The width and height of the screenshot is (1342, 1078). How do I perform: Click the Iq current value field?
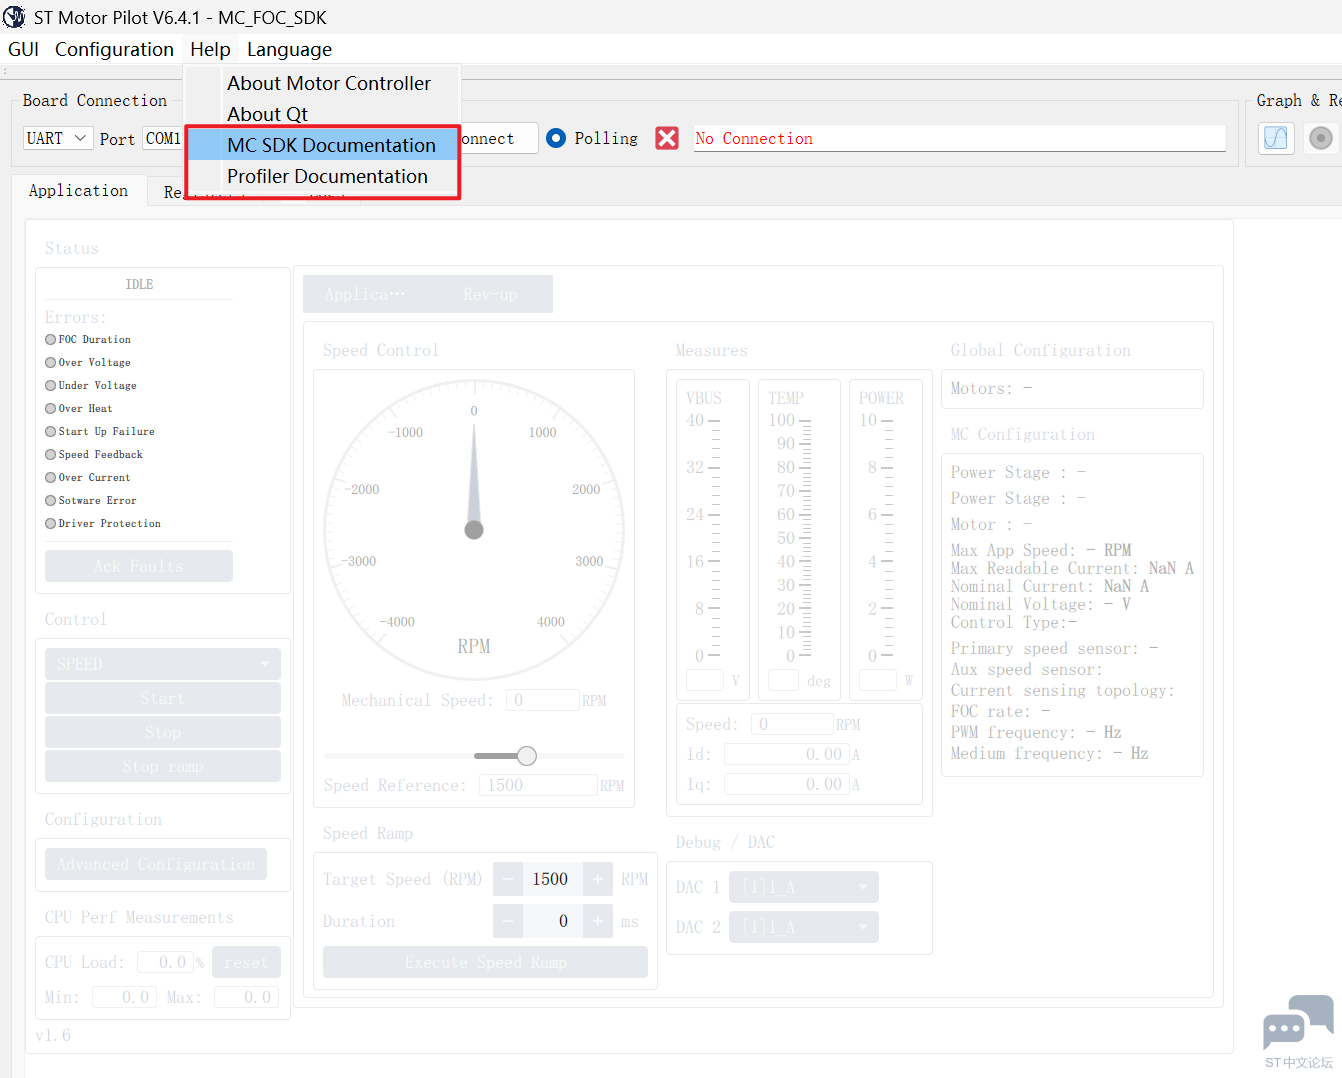pos(787,784)
